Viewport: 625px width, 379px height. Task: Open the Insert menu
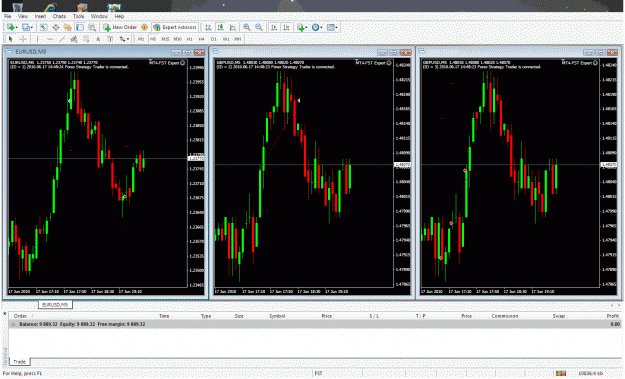40,16
